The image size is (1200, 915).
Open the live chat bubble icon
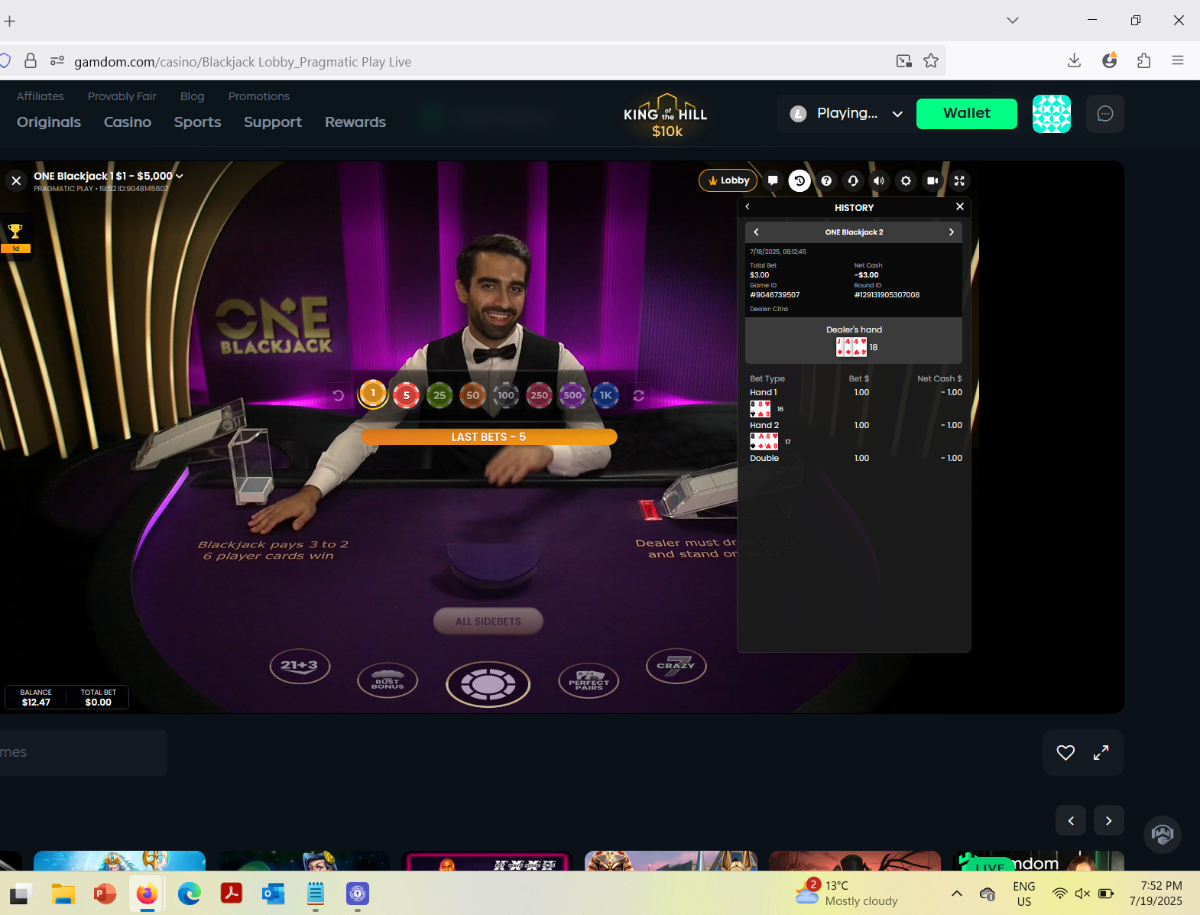773,181
